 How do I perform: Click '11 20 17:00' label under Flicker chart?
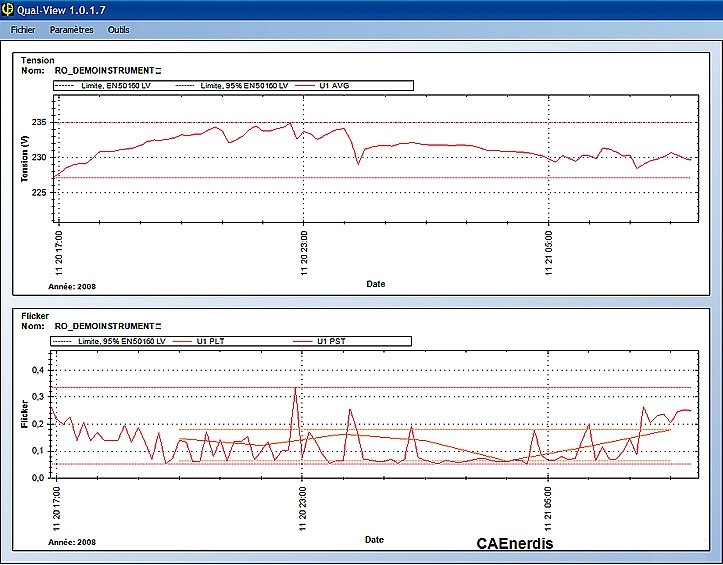[57, 509]
